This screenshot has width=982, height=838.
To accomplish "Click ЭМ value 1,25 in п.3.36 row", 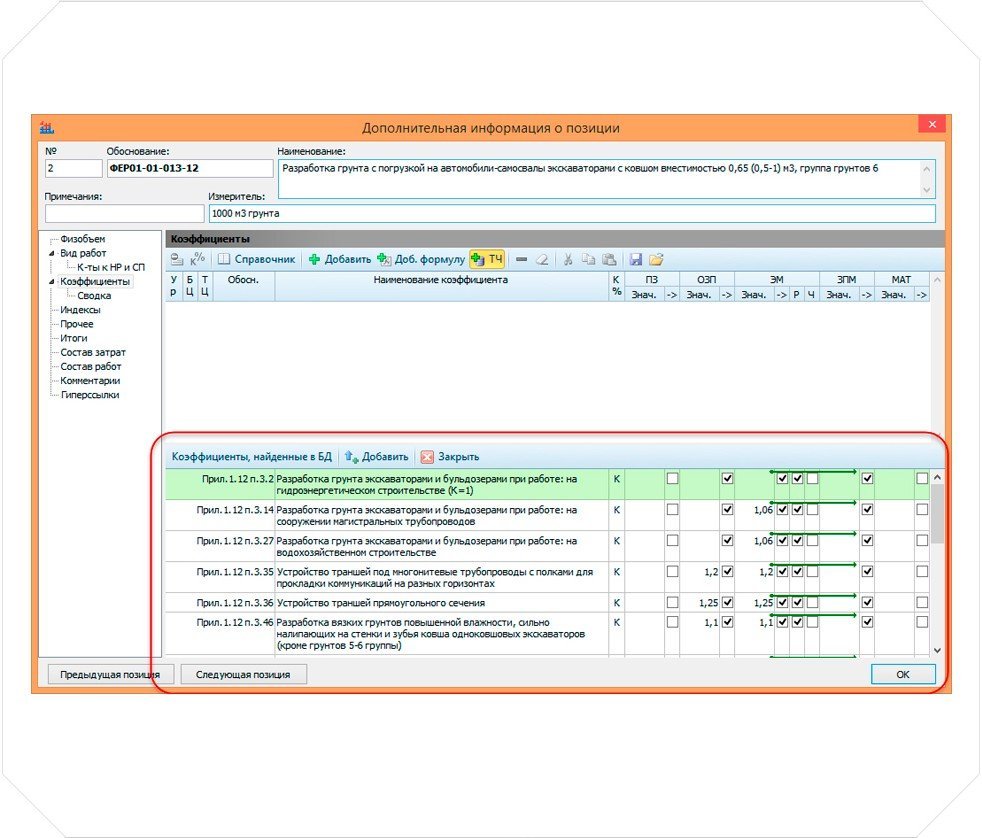I will click(763, 603).
